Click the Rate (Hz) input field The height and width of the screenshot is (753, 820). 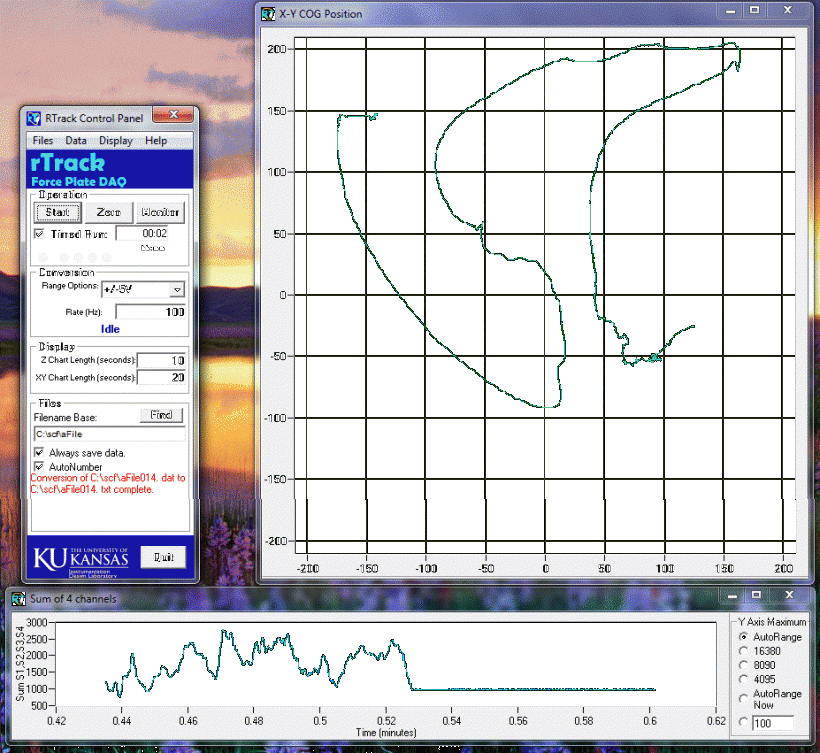(151, 312)
